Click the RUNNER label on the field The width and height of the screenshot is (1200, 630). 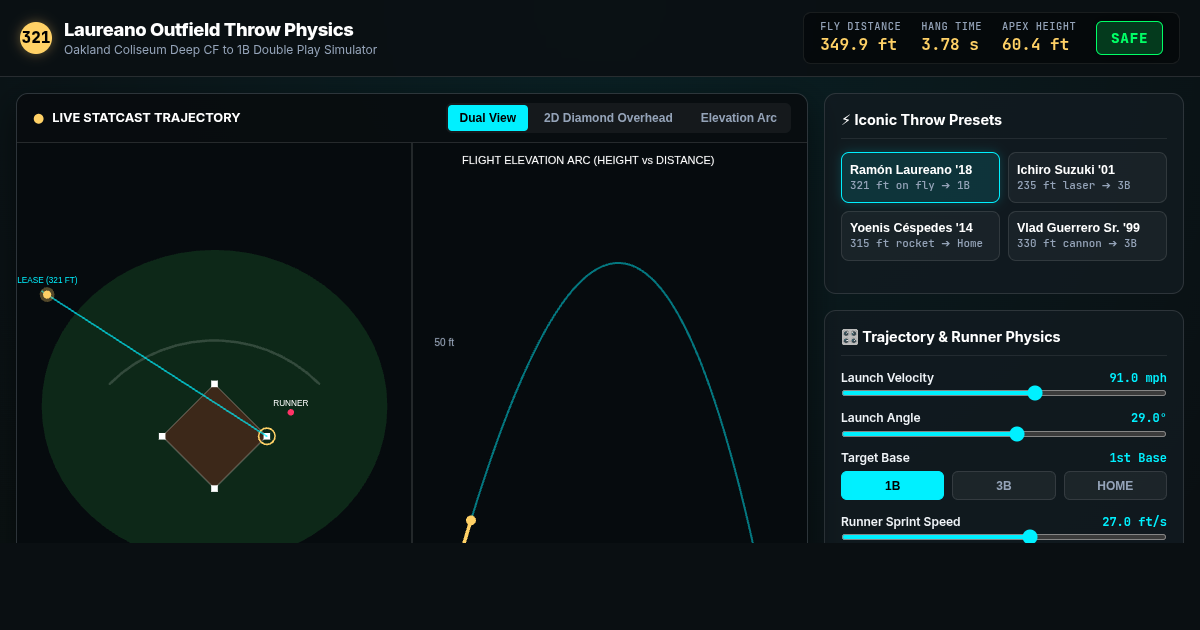pos(291,403)
